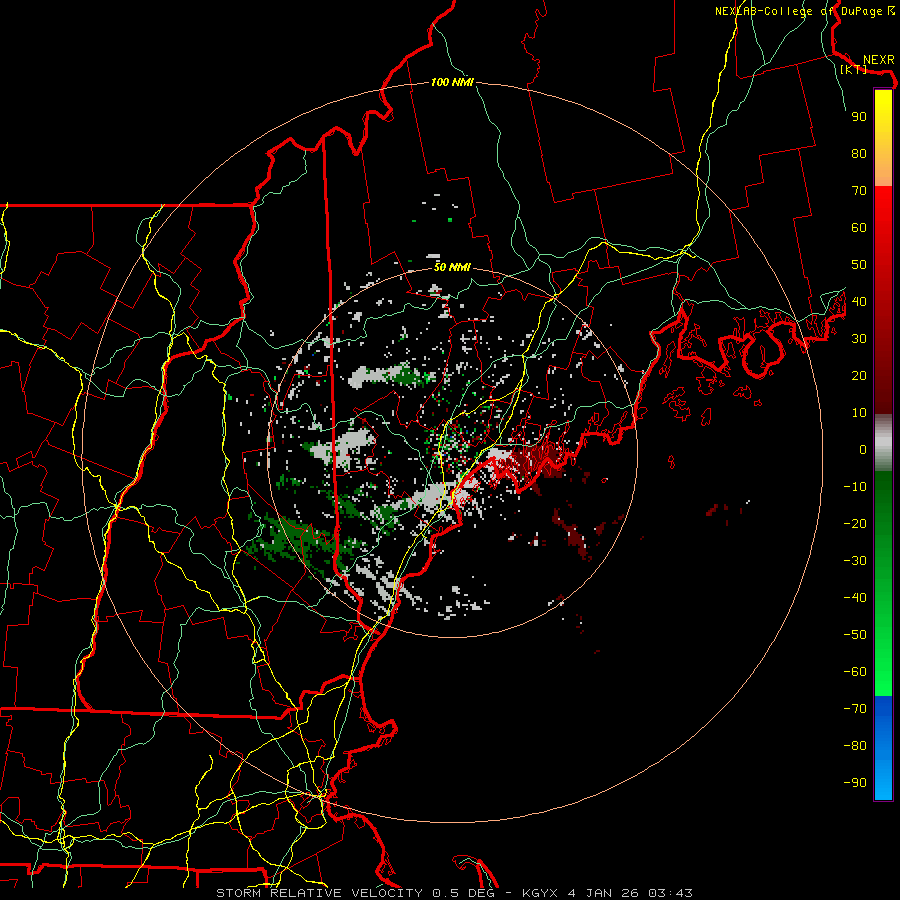The height and width of the screenshot is (900, 900).
Task: Click the positive 40 scale value
Action: [859, 302]
